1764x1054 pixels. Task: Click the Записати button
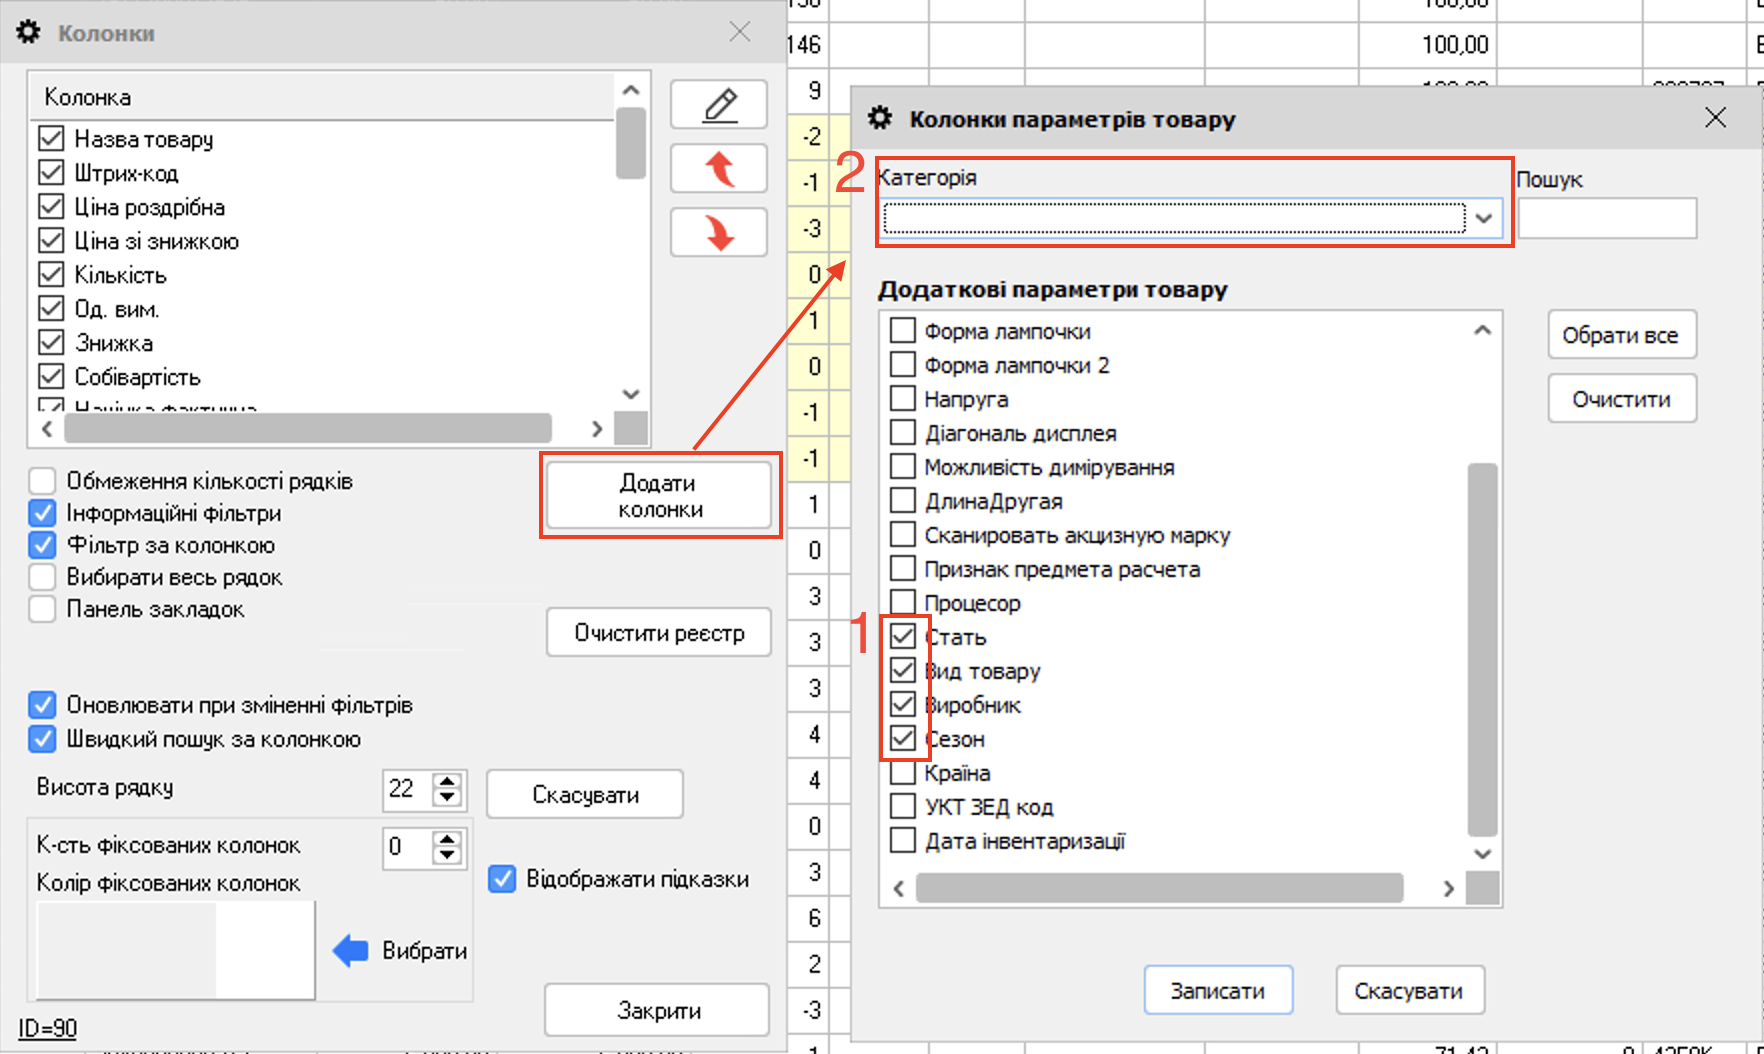1217,990
